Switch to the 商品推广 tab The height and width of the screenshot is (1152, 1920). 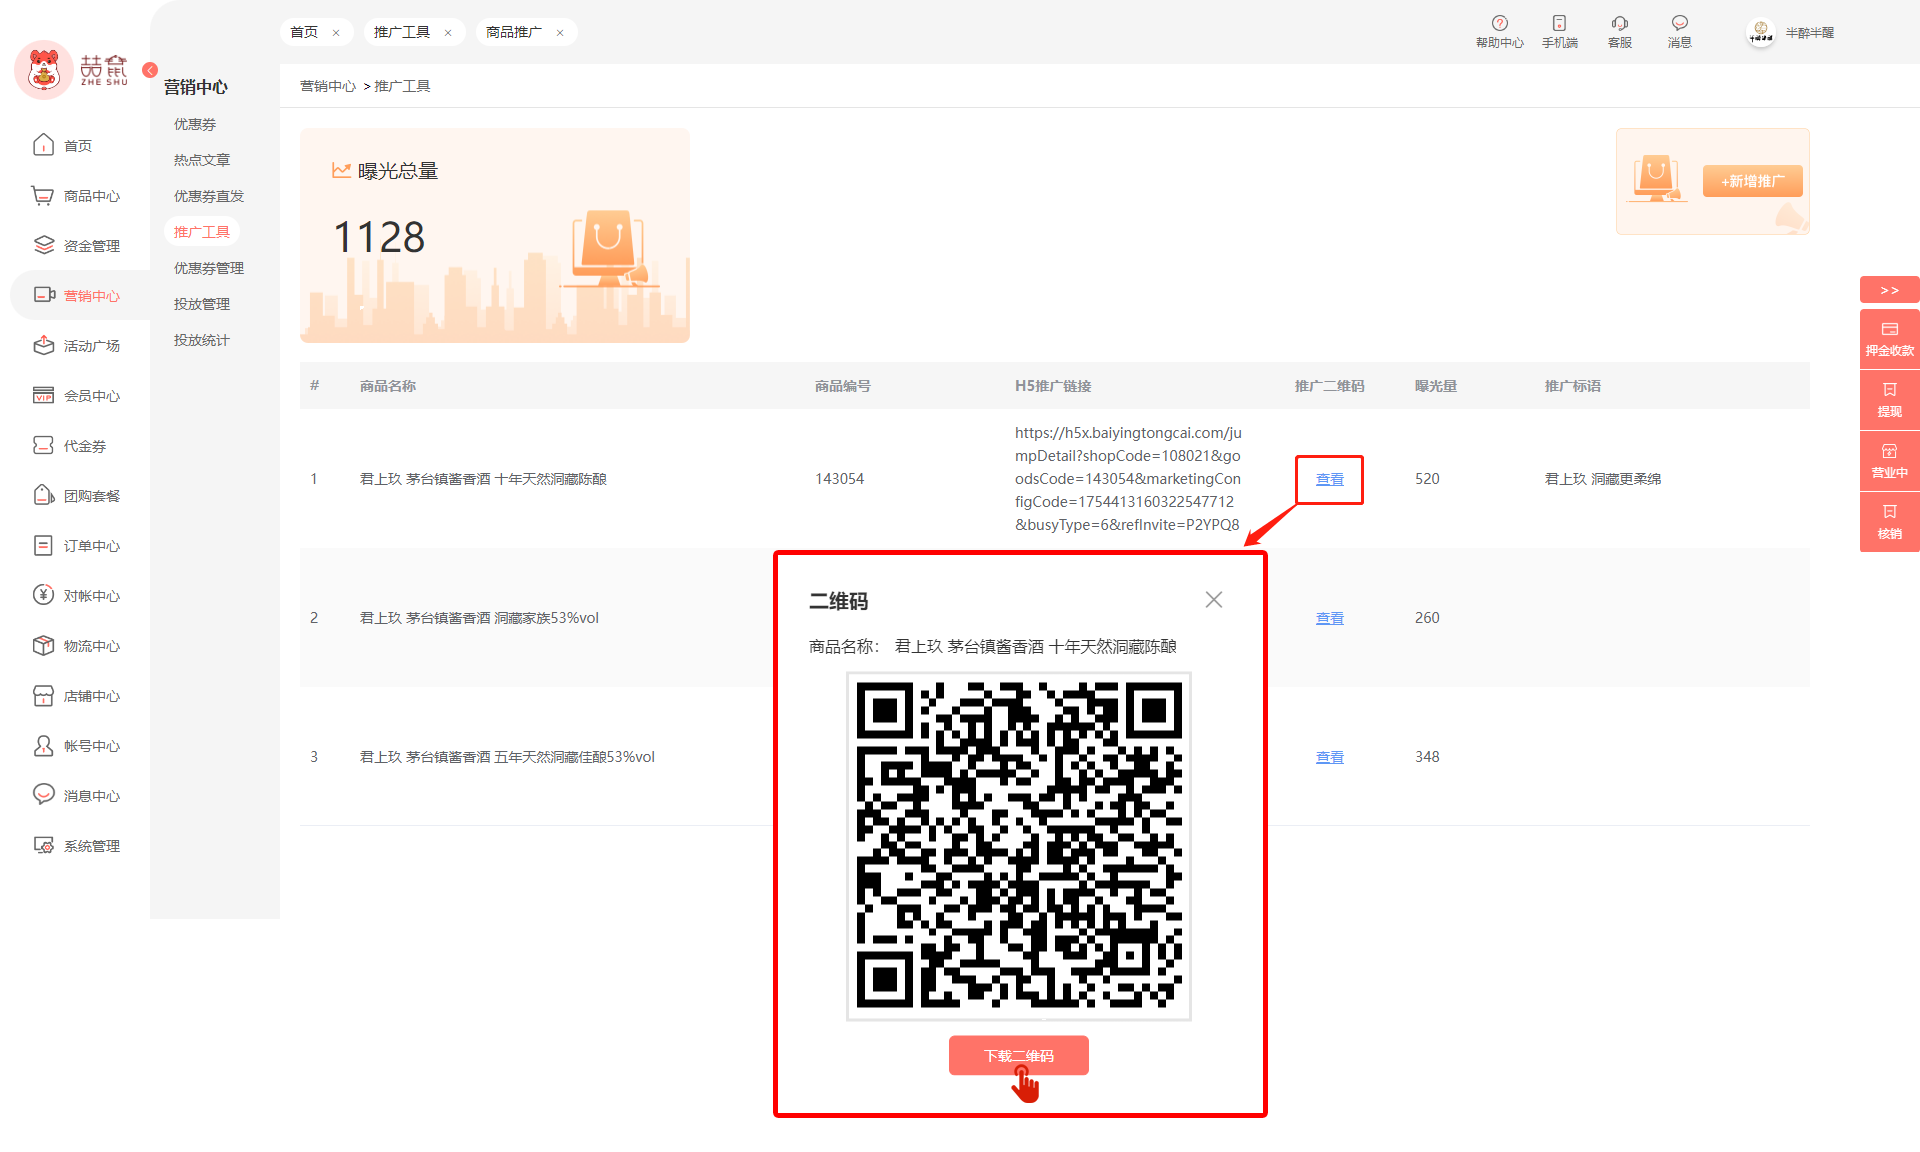[x=514, y=33]
